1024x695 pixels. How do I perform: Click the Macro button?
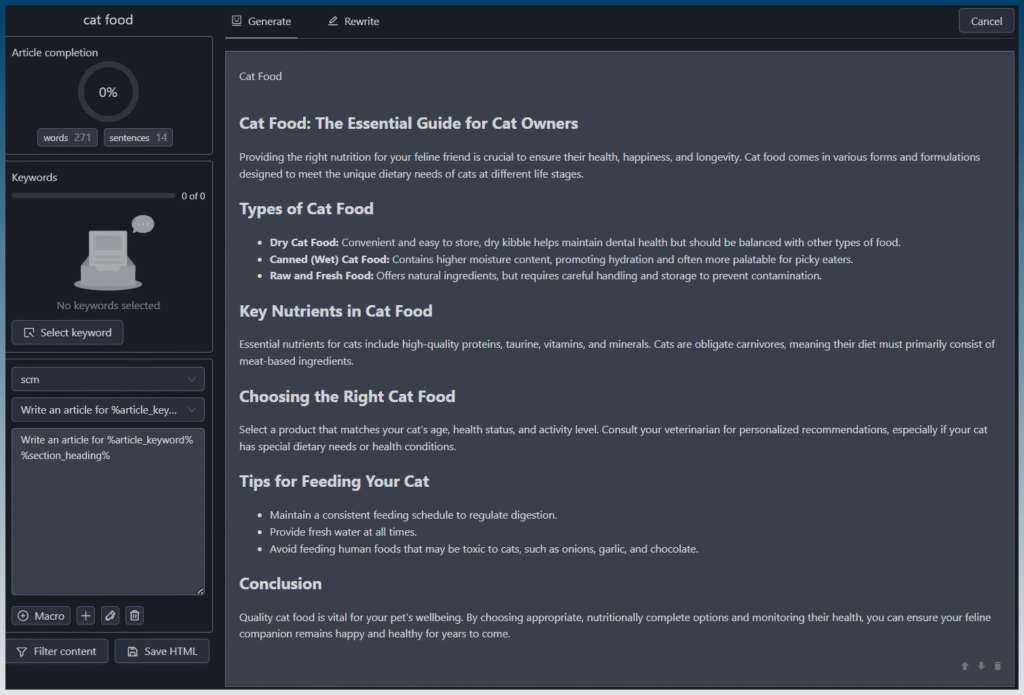(x=41, y=616)
